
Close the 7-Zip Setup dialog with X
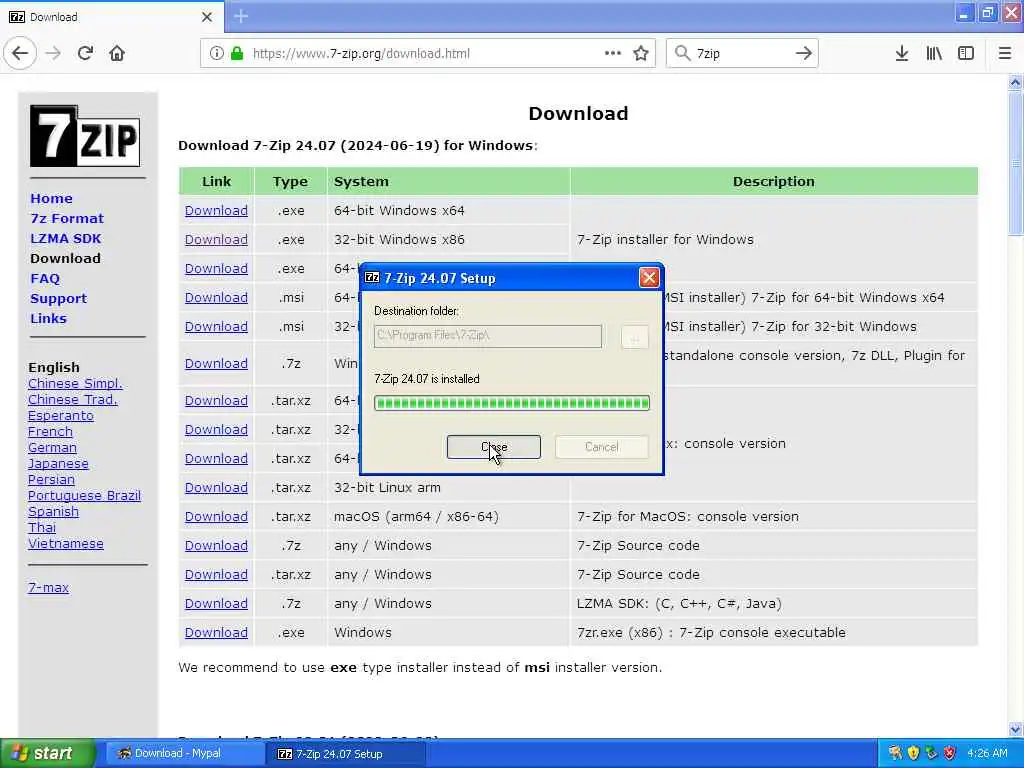point(649,278)
